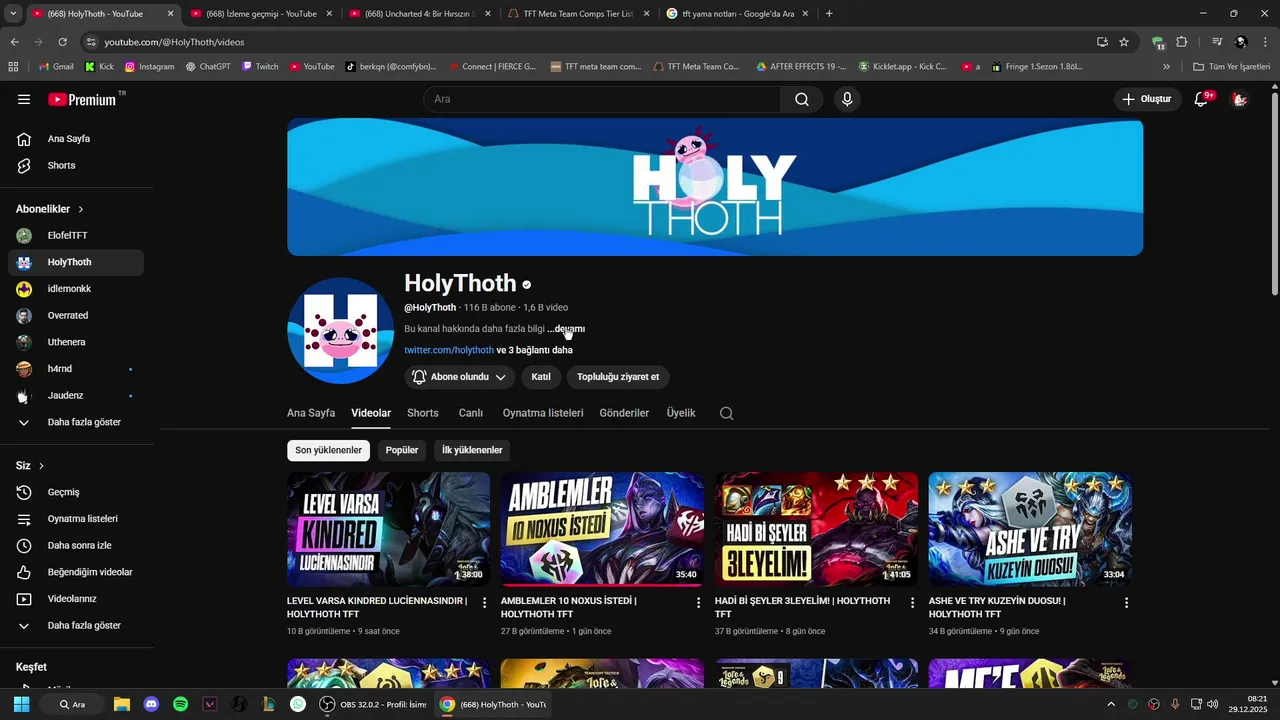The height and width of the screenshot is (720, 1280).
Task: Show hidden system tray icons
Action: 1110,704
